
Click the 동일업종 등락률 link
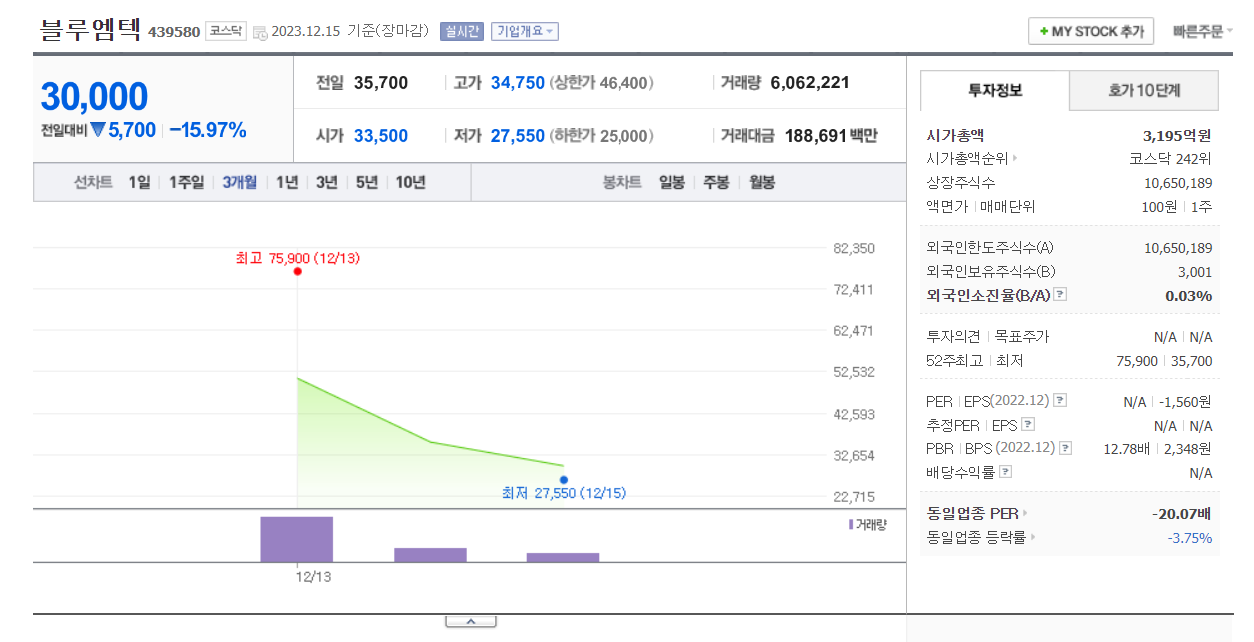coord(976,538)
